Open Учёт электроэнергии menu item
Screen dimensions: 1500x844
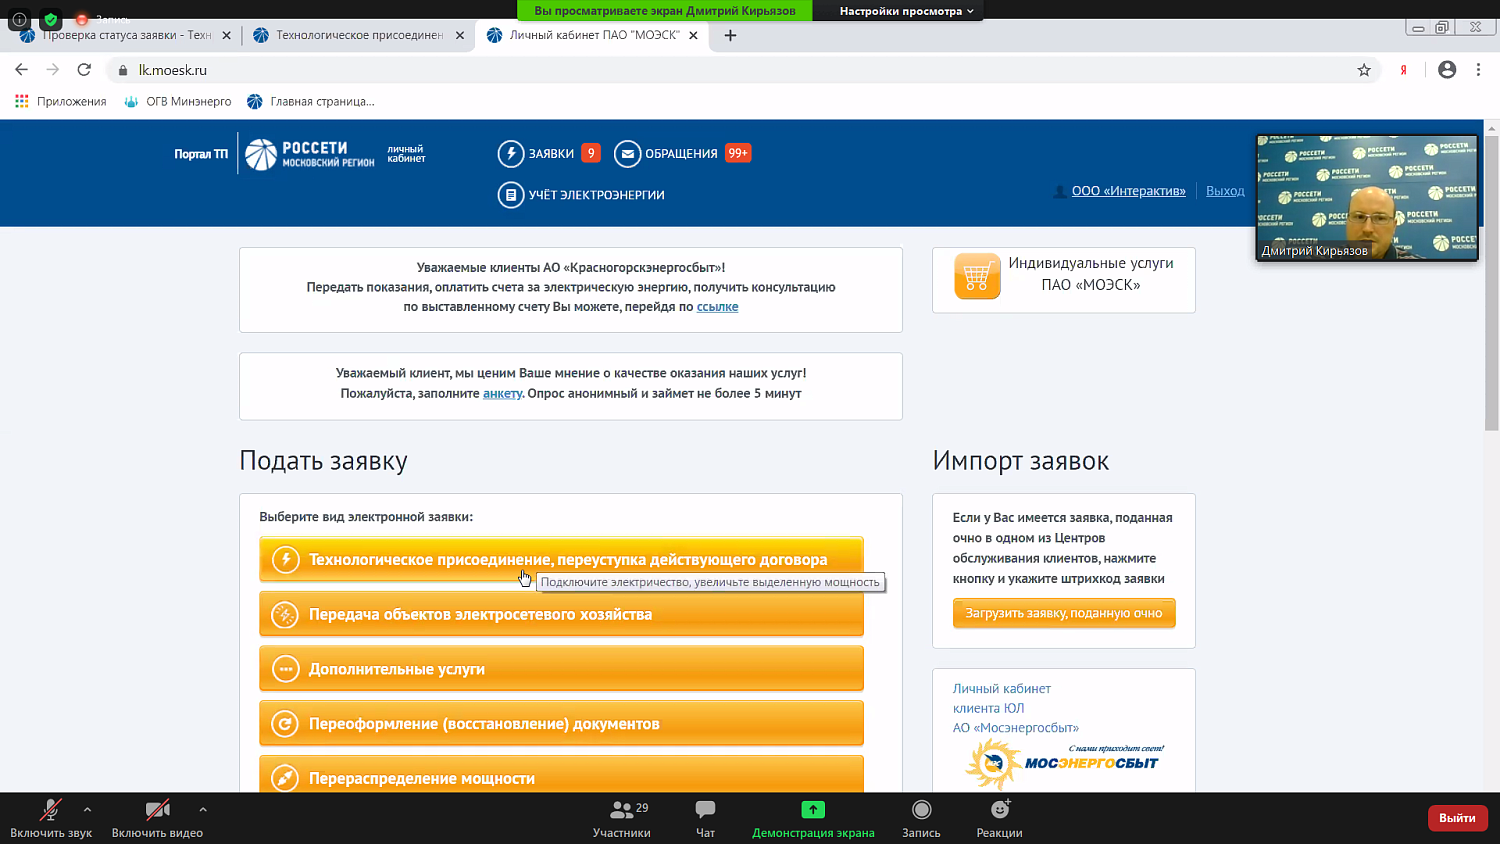[596, 195]
